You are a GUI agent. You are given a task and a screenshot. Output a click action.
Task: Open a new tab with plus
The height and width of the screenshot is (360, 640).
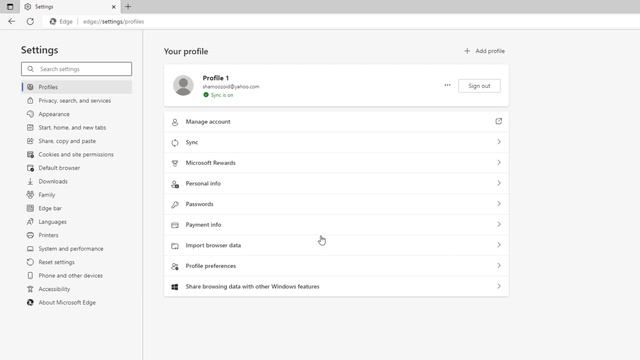(x=128, y=7)
